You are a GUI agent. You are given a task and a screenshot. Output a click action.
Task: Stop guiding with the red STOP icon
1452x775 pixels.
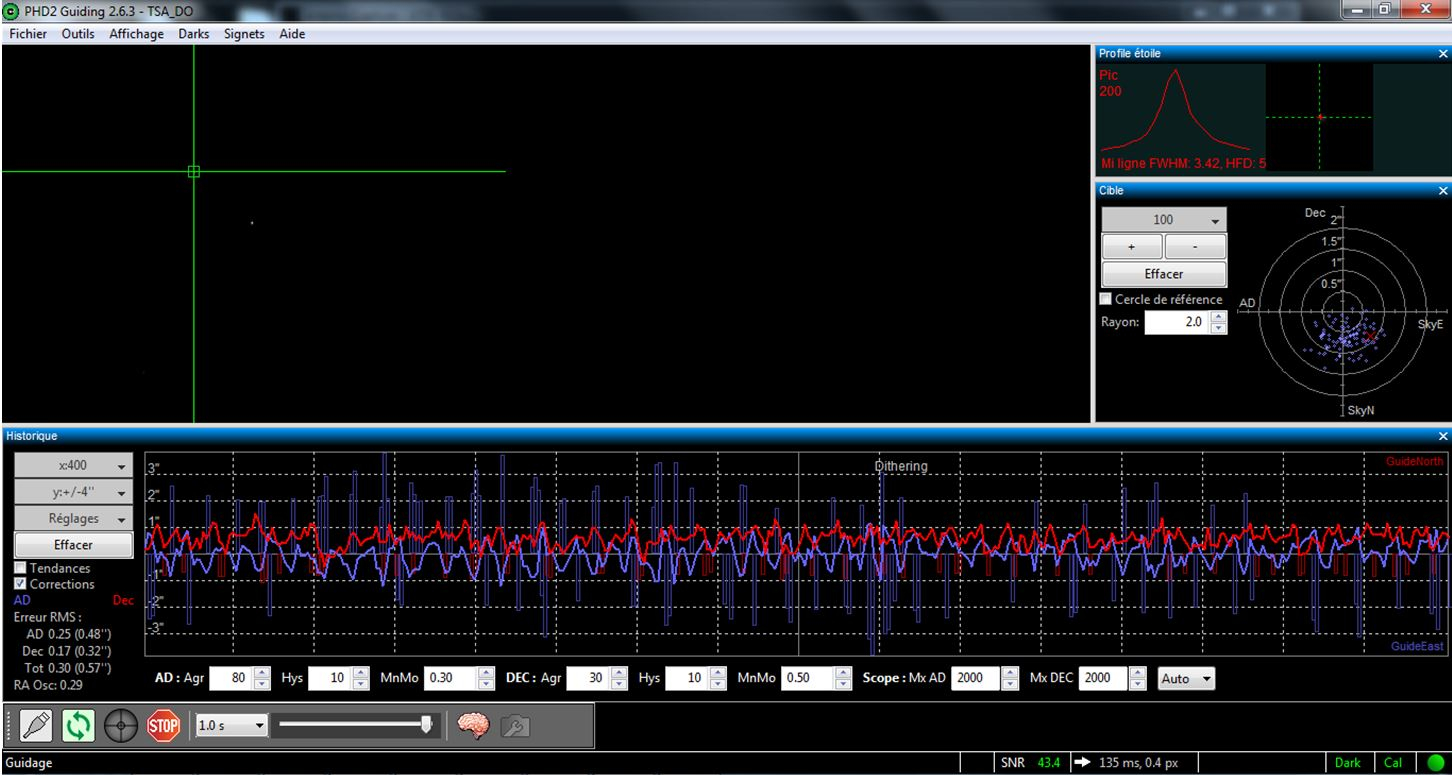162,725
